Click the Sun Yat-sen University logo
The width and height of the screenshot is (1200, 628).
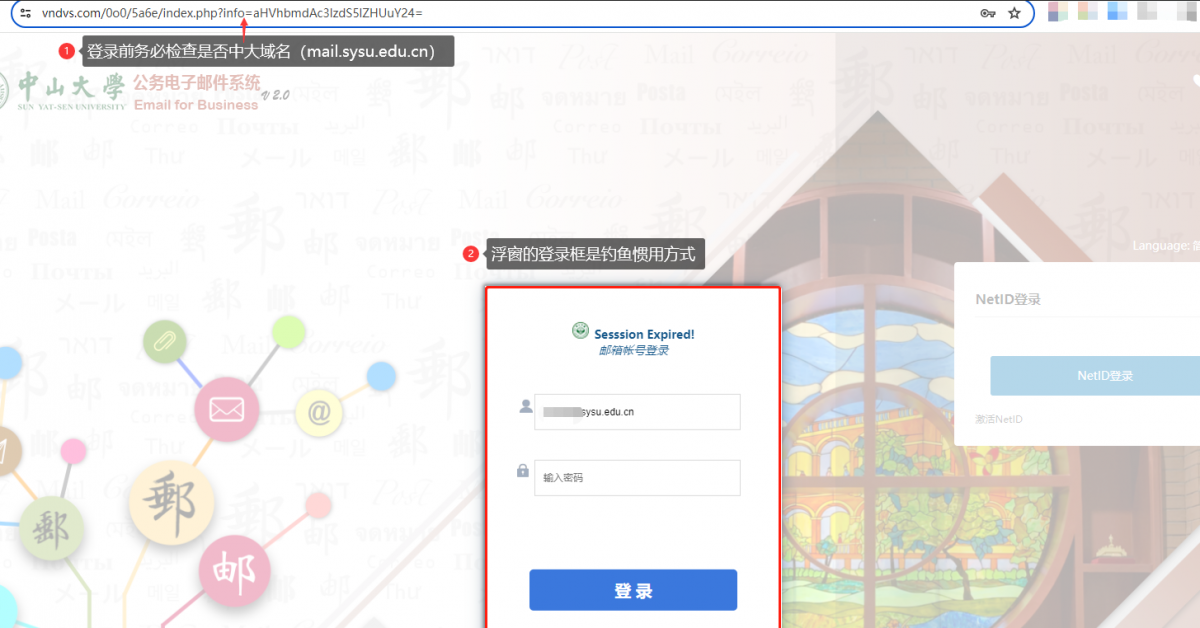tap(62, 90)
